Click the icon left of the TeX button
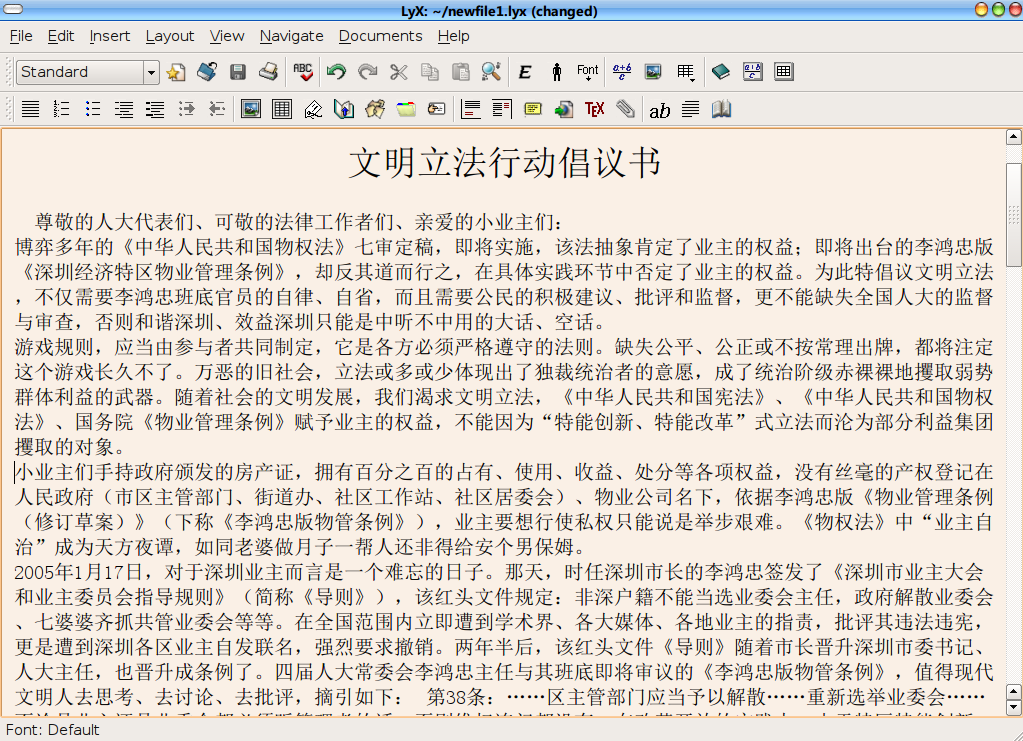Viewport: 1023px width, 741px height. [x=564, y=109]
